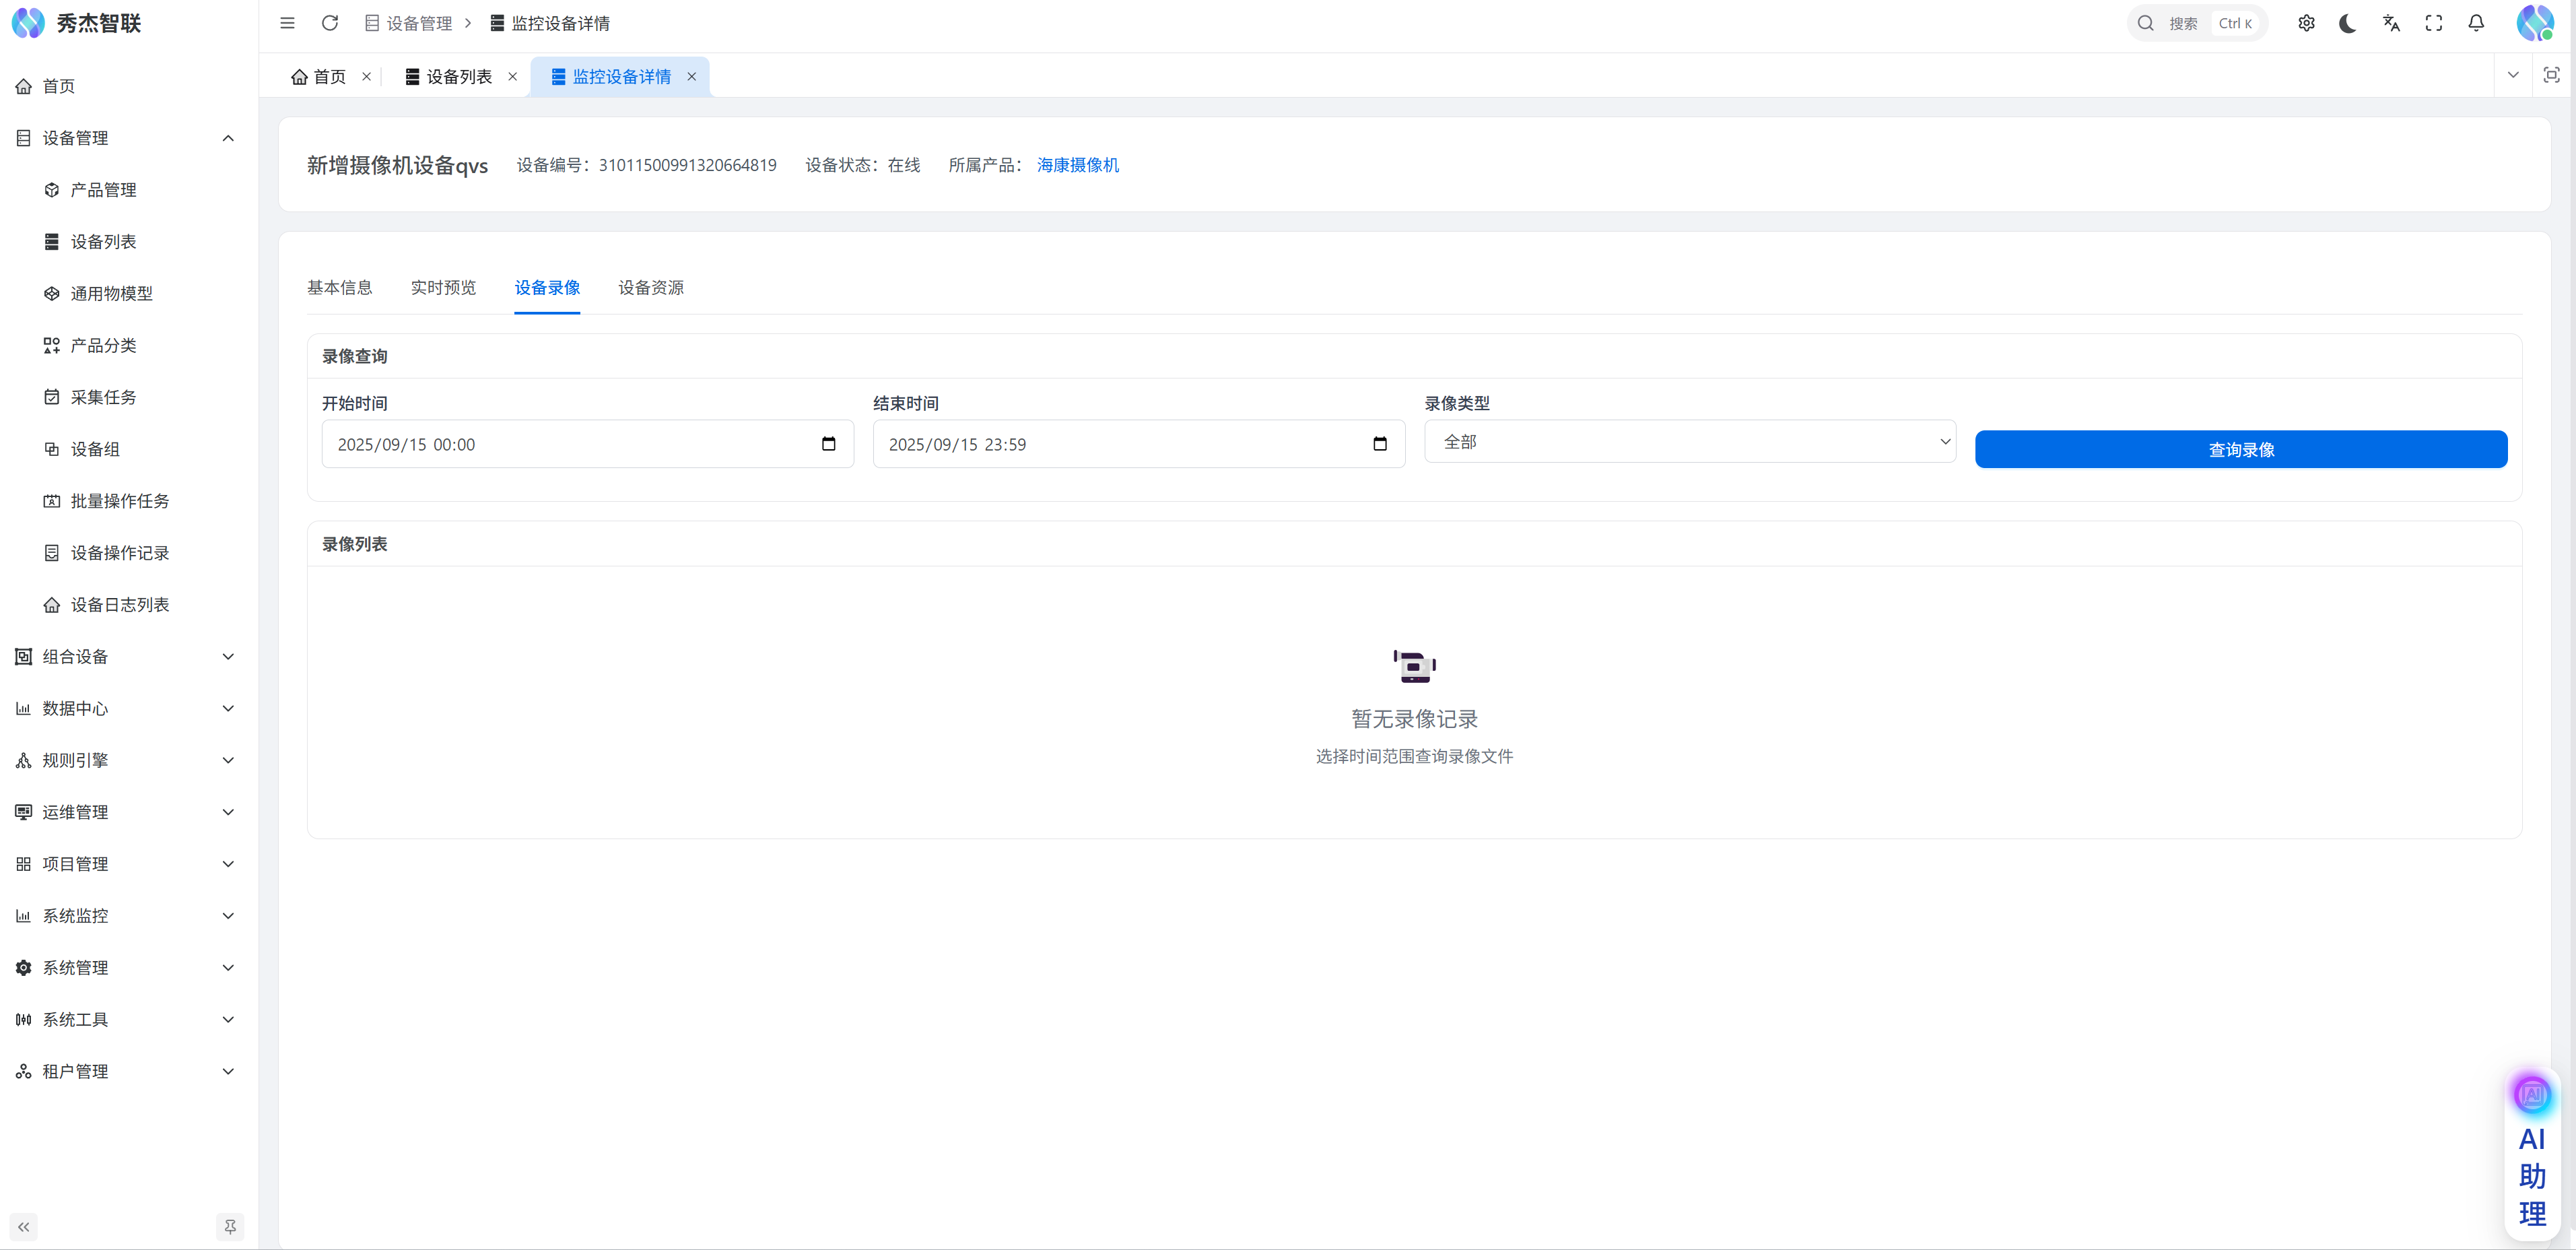Image resolution: width=2576 pixels, height=1250 pixels.
Task: Open the 海康摄像机 product link
Action: click(1077, 165)
